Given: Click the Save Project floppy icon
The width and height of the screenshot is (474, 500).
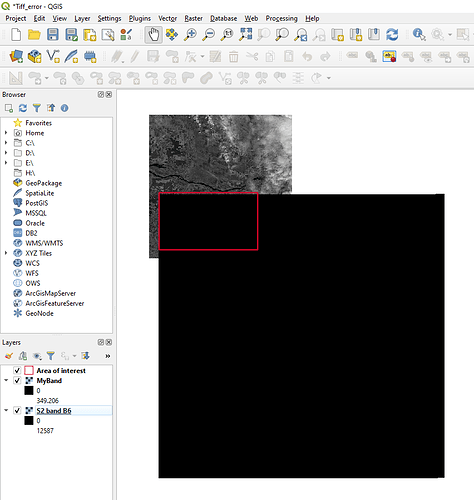Looking at the screenshot, I should tap(53, 35).
